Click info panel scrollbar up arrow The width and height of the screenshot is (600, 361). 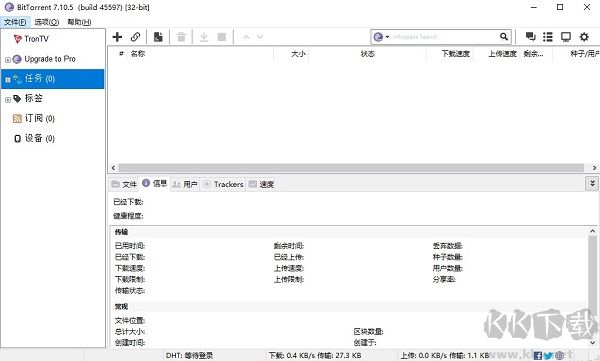[x=592, y=231]
